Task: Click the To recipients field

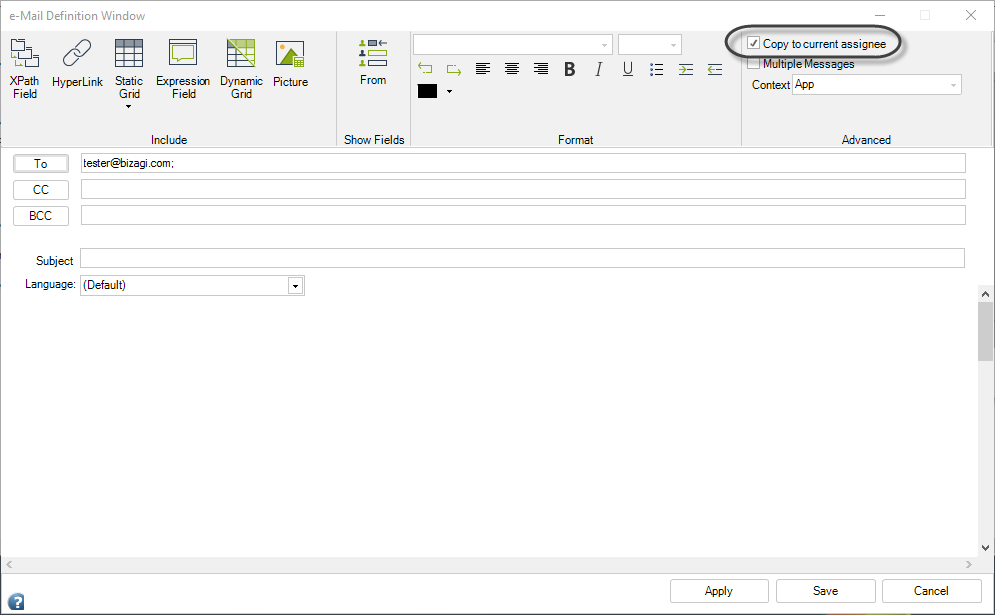Action: 523,163
